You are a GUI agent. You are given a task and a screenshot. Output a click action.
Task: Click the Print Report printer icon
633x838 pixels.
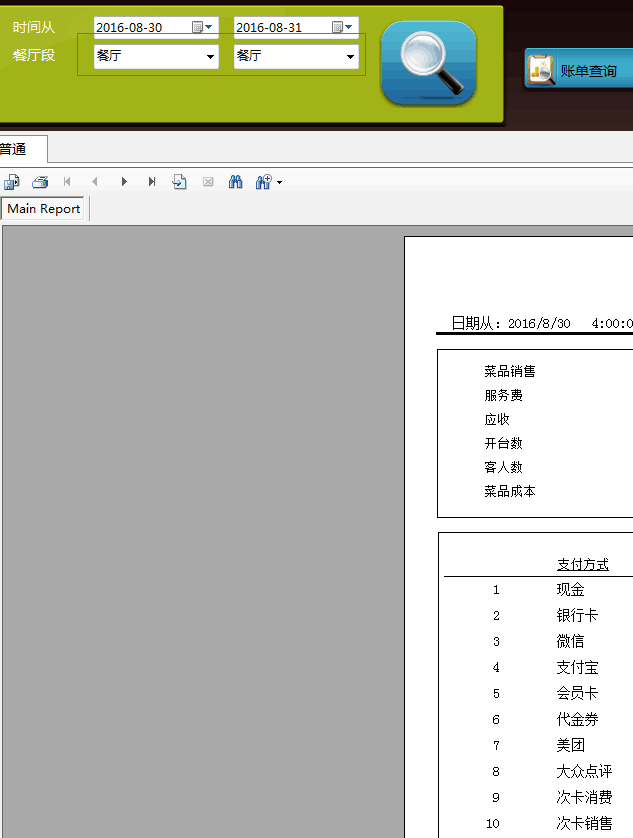pyautogui.click(x=40, y=182)
